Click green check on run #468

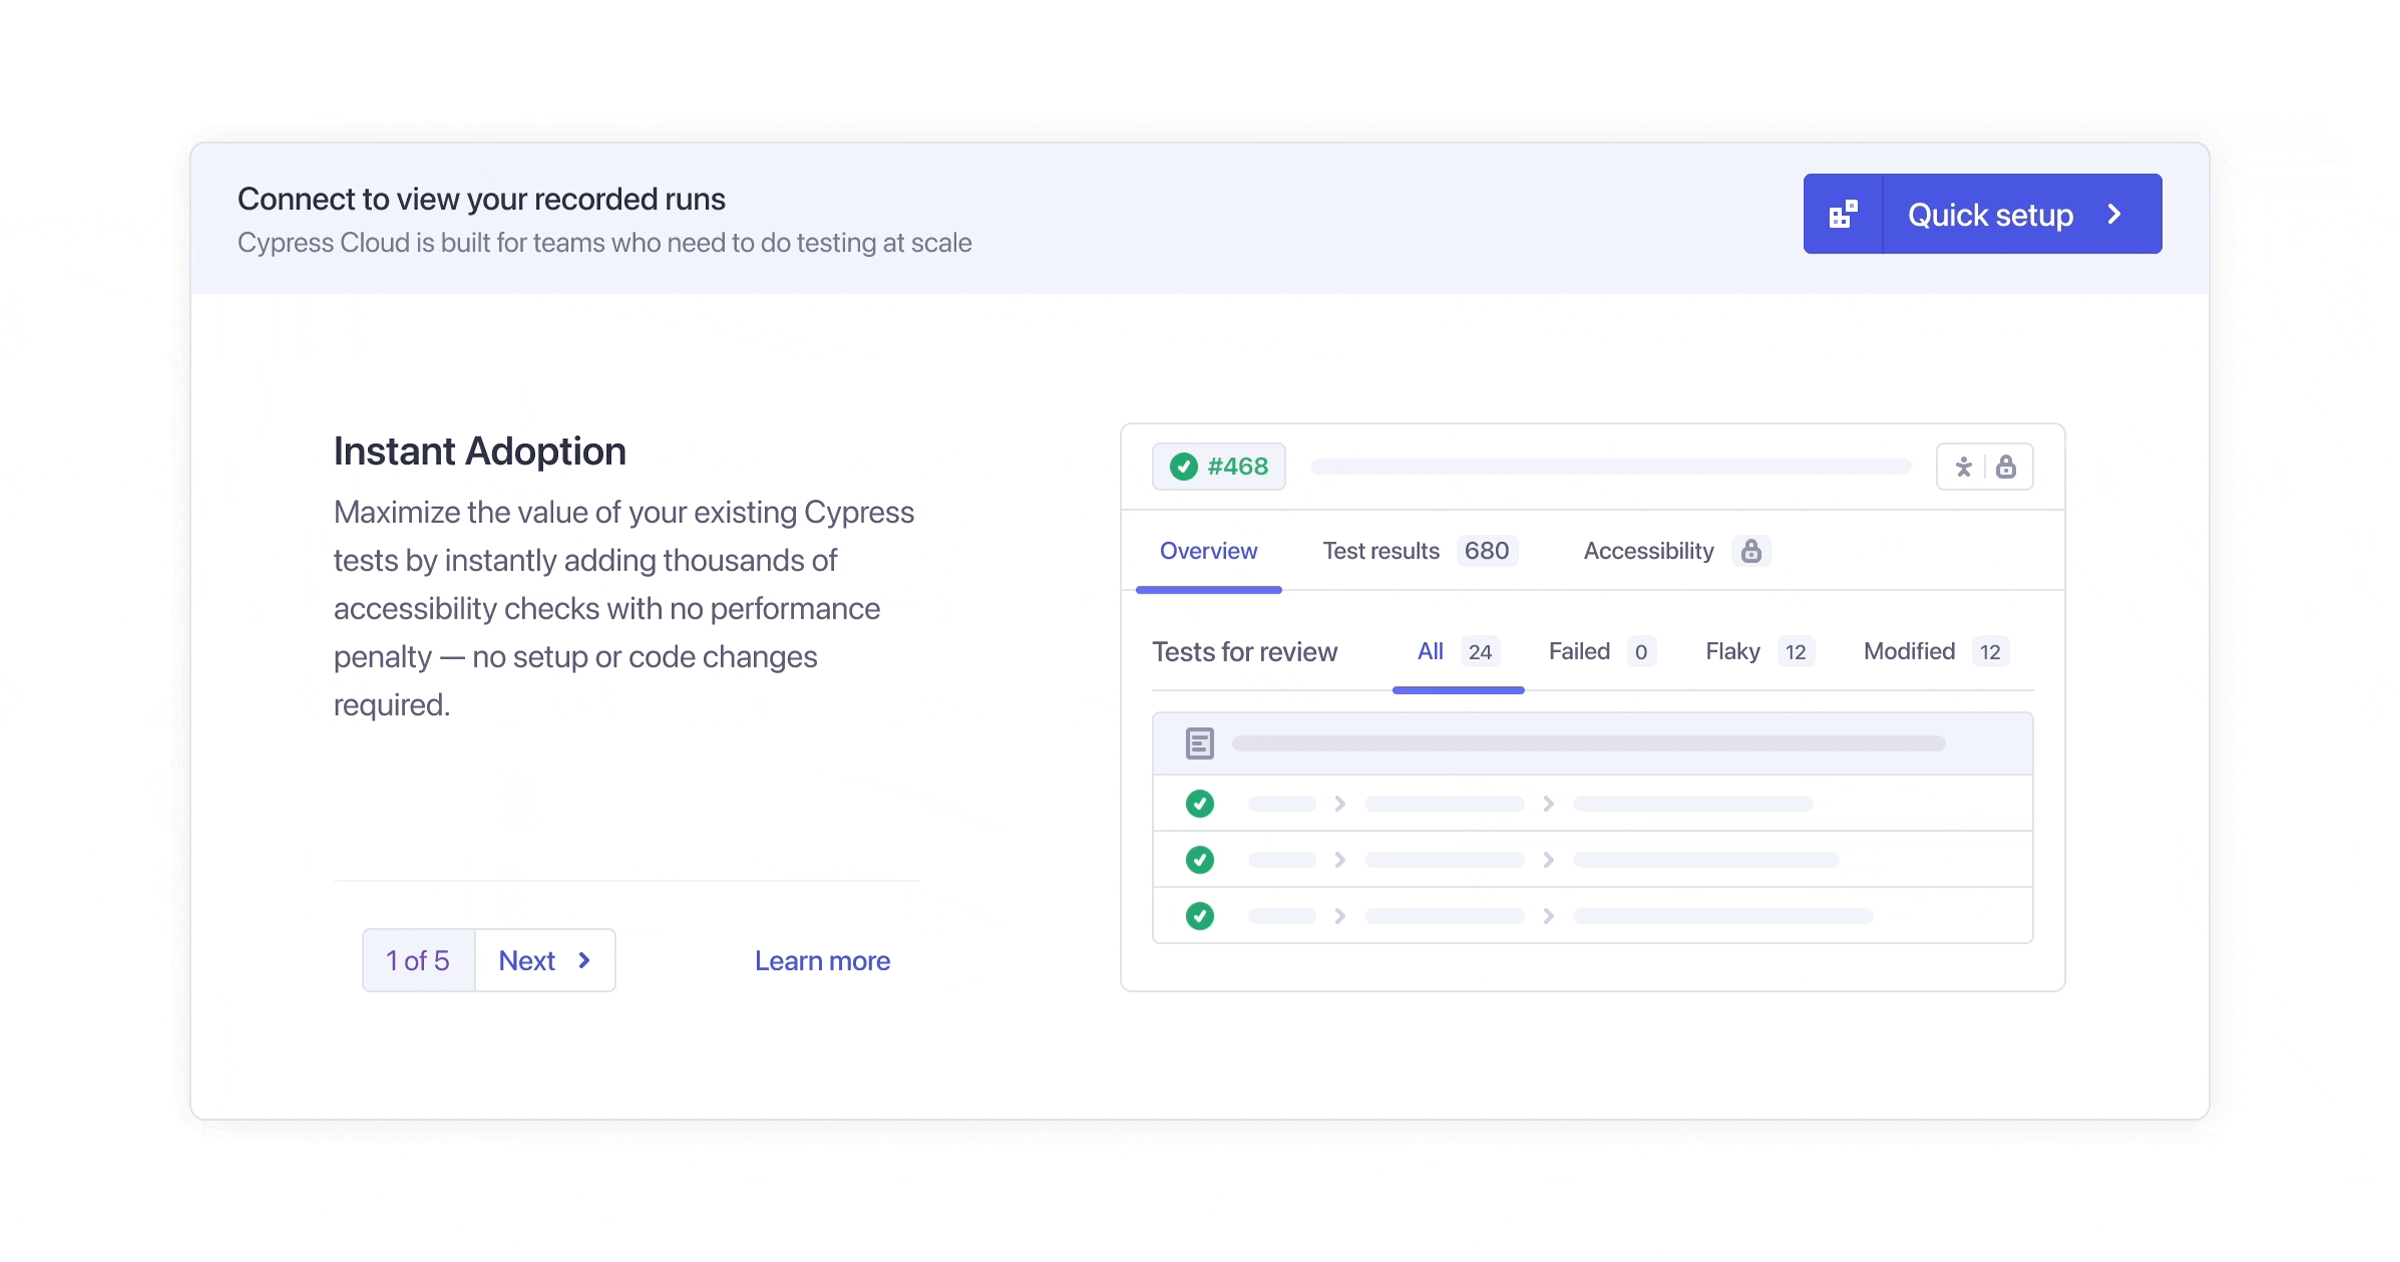[x=1184, y=467]
